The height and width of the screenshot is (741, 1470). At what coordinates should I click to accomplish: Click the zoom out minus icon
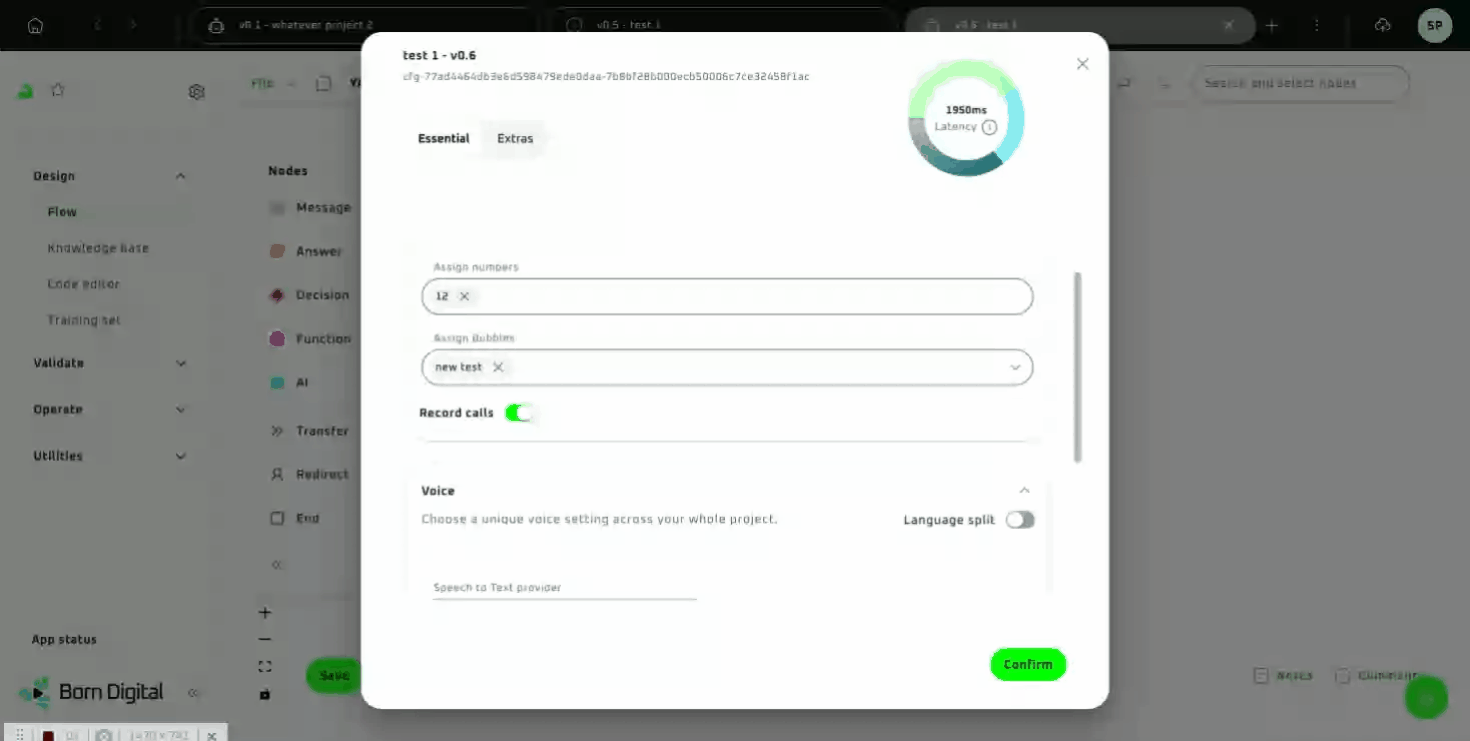tap(265, 639)
